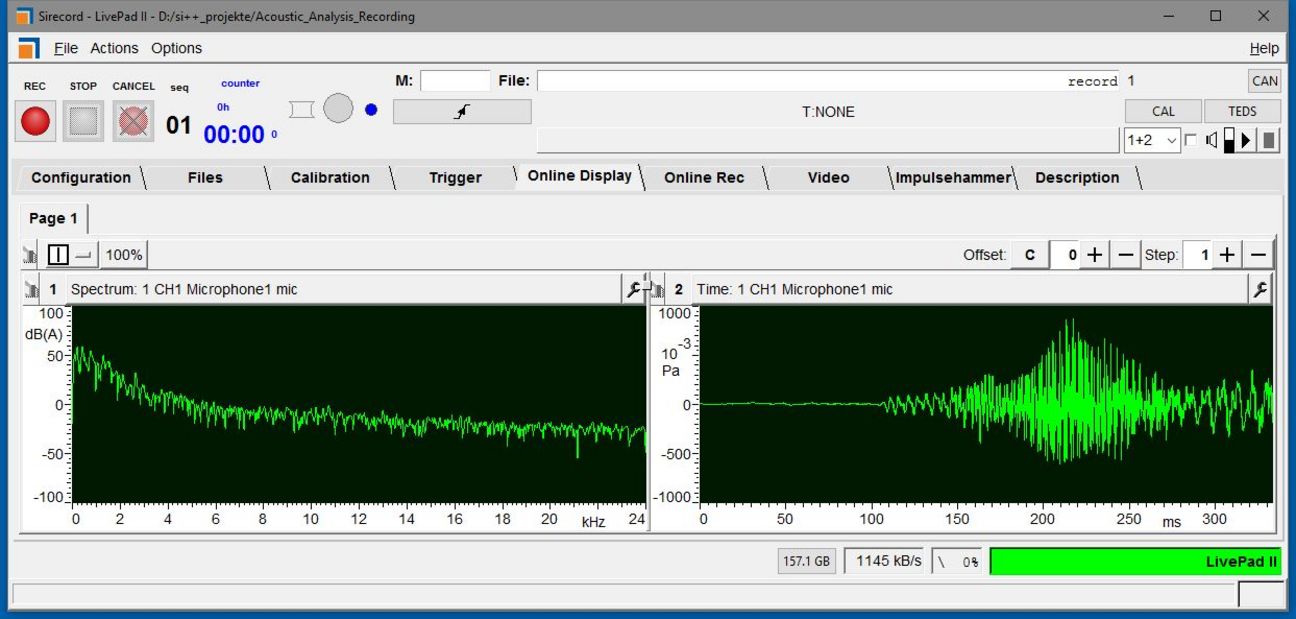Click the File name input field
This screenshot has height=619, width=1296.
[x=829, y=81]
